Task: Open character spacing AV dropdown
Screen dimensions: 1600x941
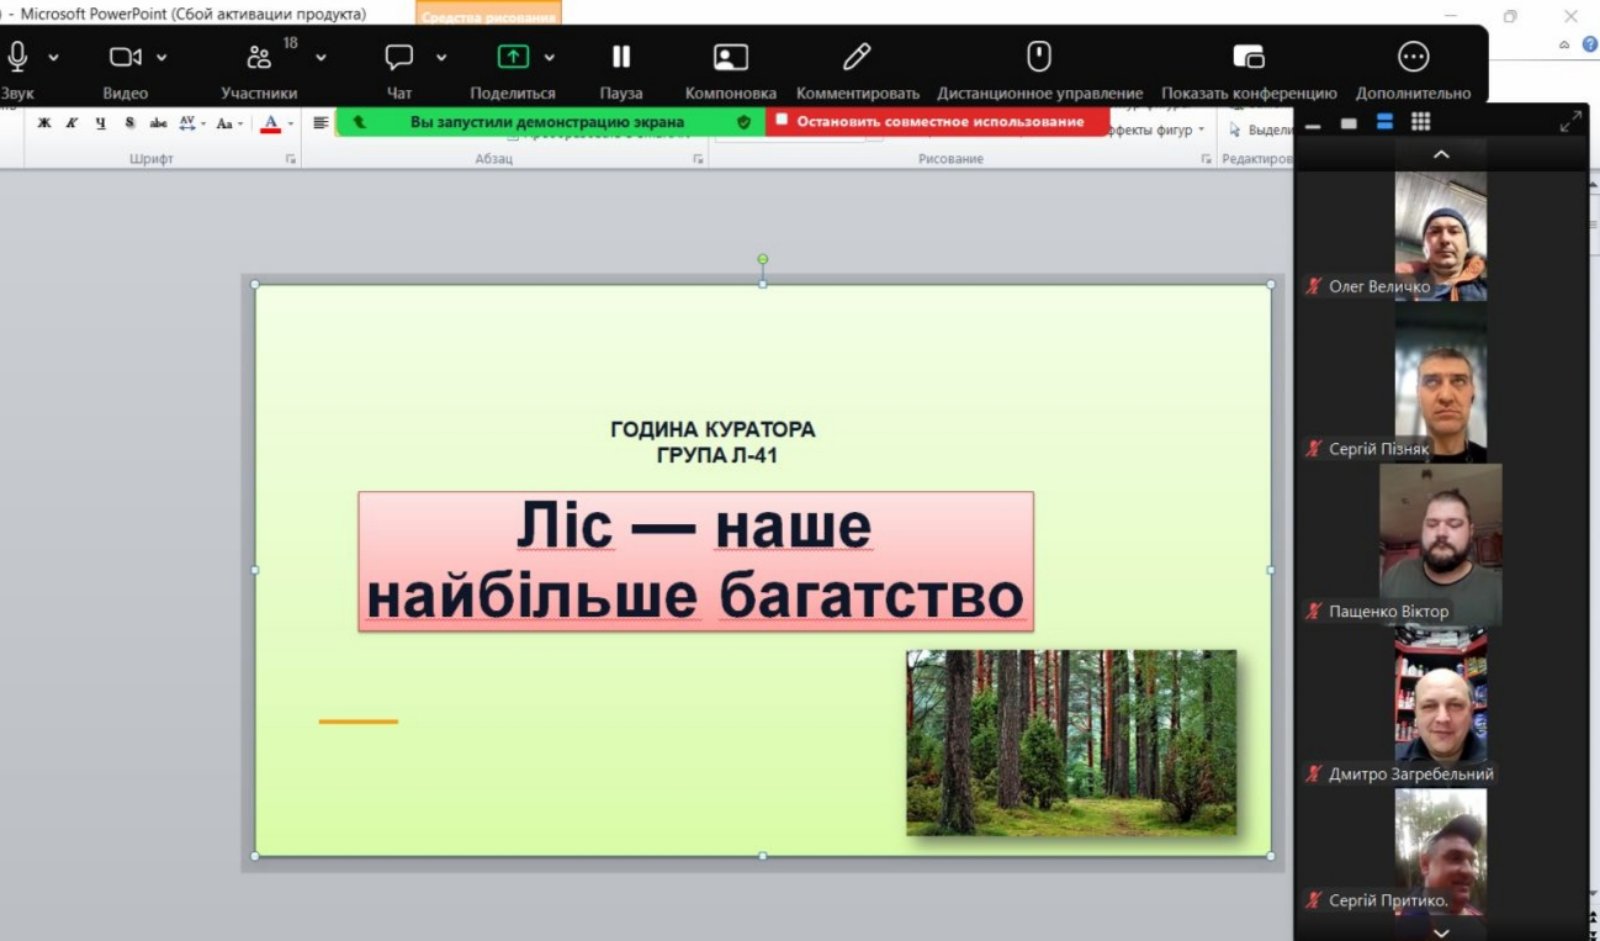Action: [191, 123]
